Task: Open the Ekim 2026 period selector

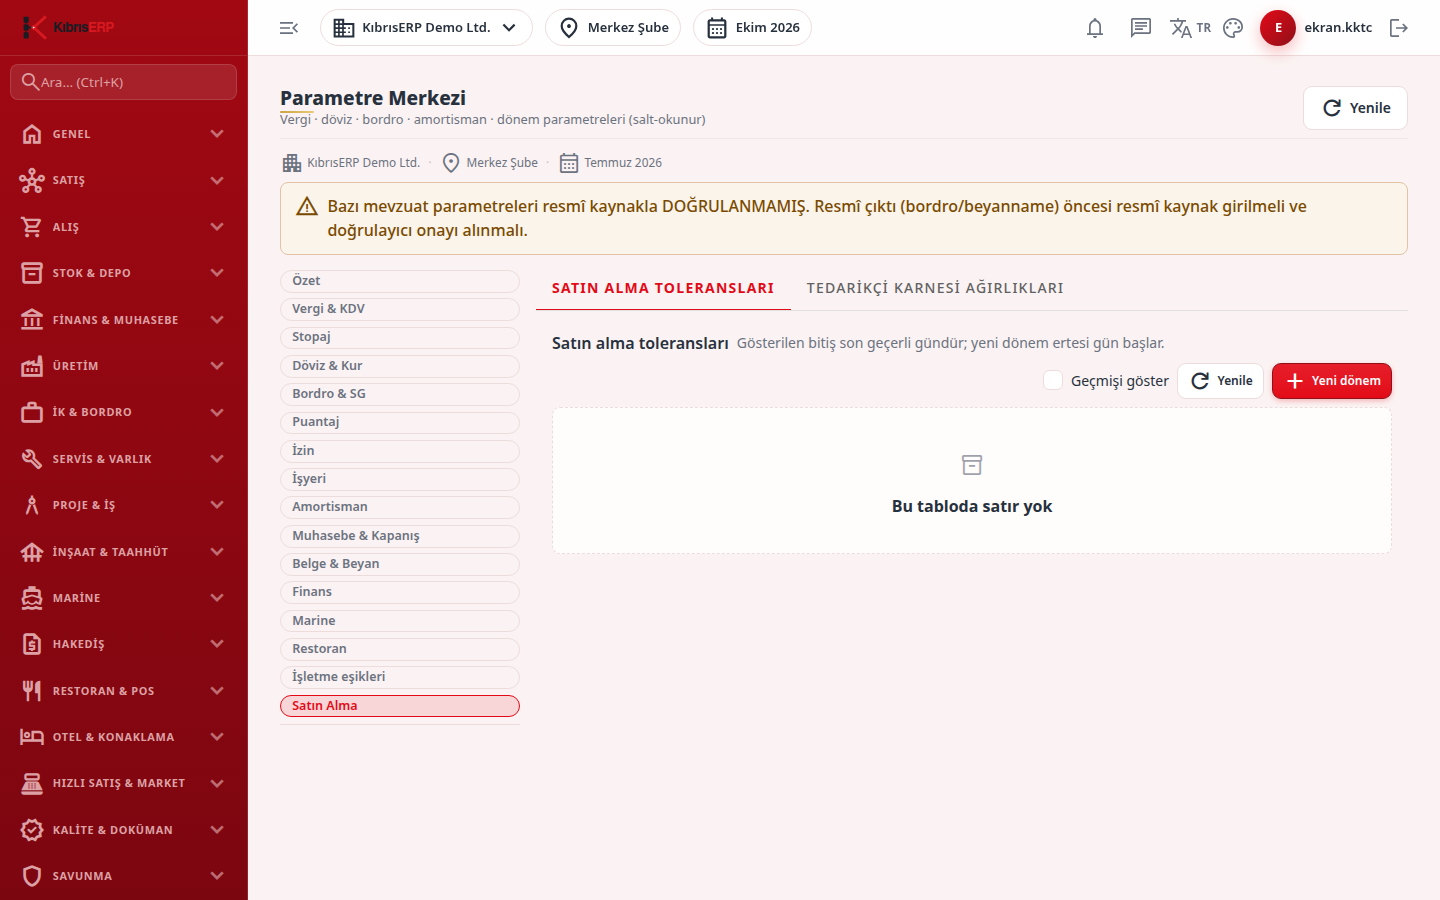Action: [x=752, y=28]
